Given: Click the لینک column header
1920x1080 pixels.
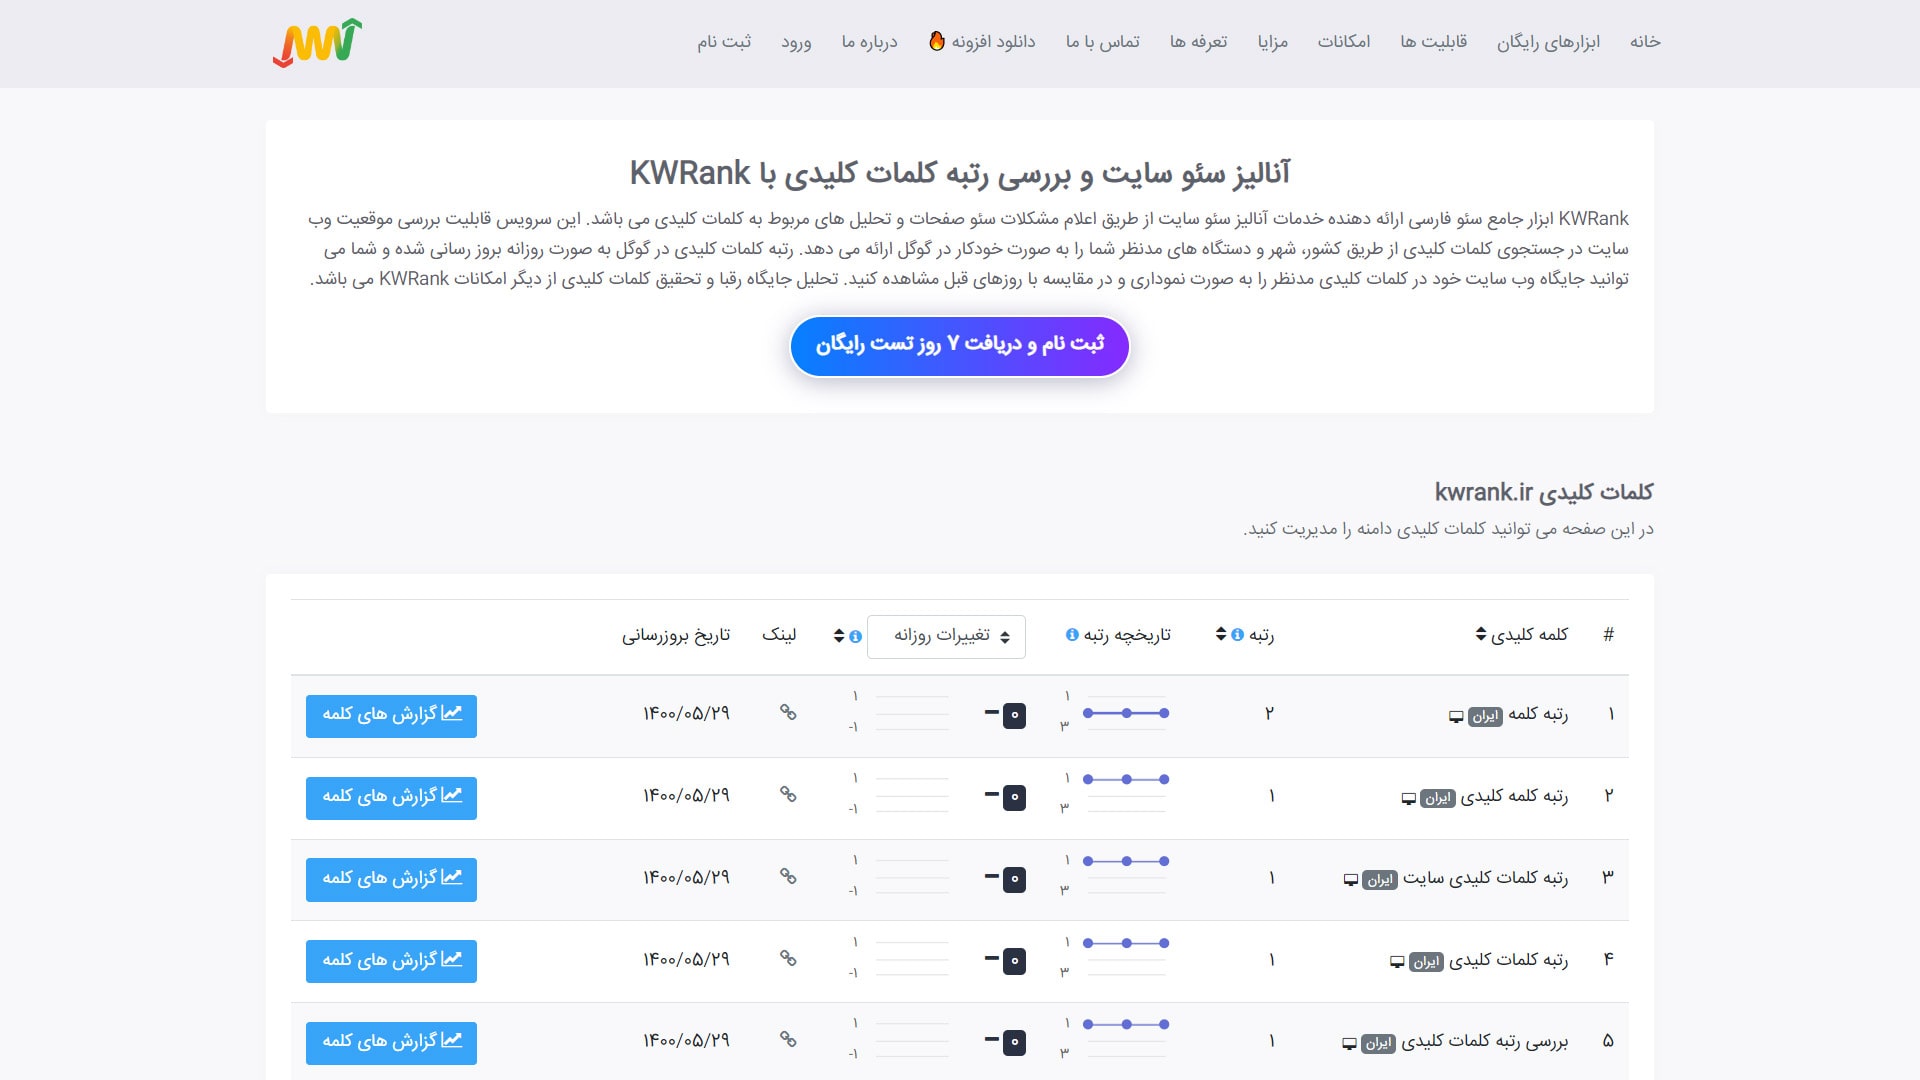Looking at the screenshot, I should point(779,634).
